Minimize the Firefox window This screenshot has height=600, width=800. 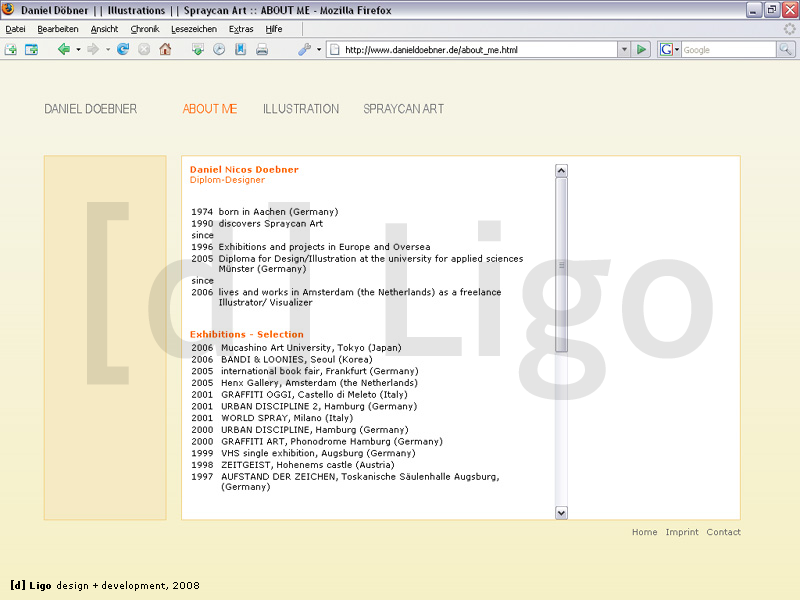coord(754,10)
